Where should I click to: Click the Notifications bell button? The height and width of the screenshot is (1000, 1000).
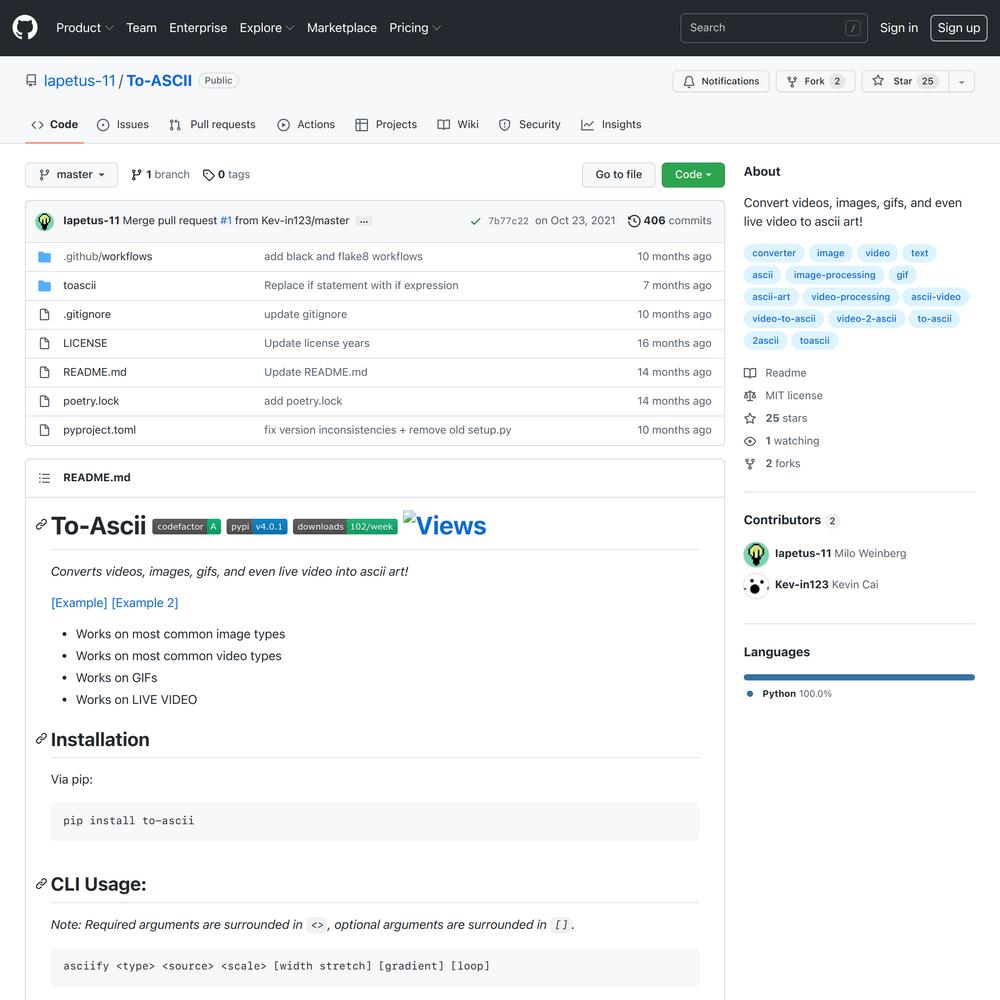(x=721, y=81)
